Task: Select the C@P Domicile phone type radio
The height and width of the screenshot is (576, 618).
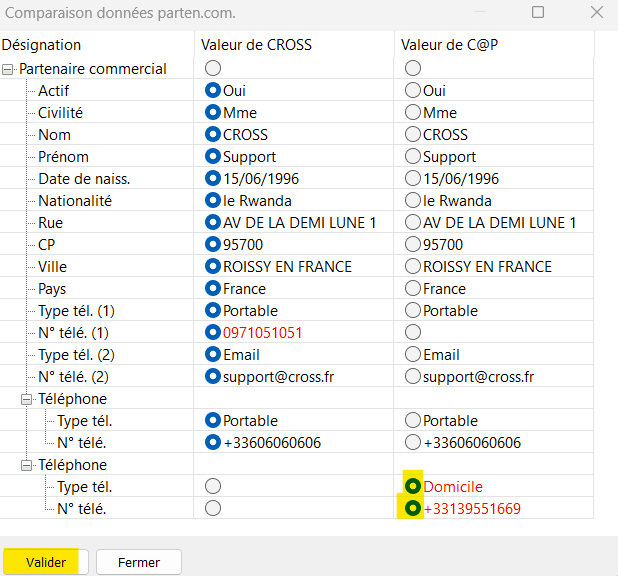Action: click(413, 486)
